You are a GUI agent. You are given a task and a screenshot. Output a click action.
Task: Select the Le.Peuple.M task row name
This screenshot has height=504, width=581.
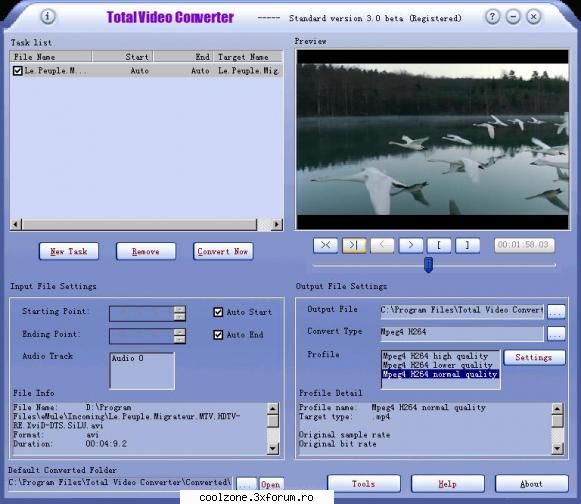pos(56,70)
